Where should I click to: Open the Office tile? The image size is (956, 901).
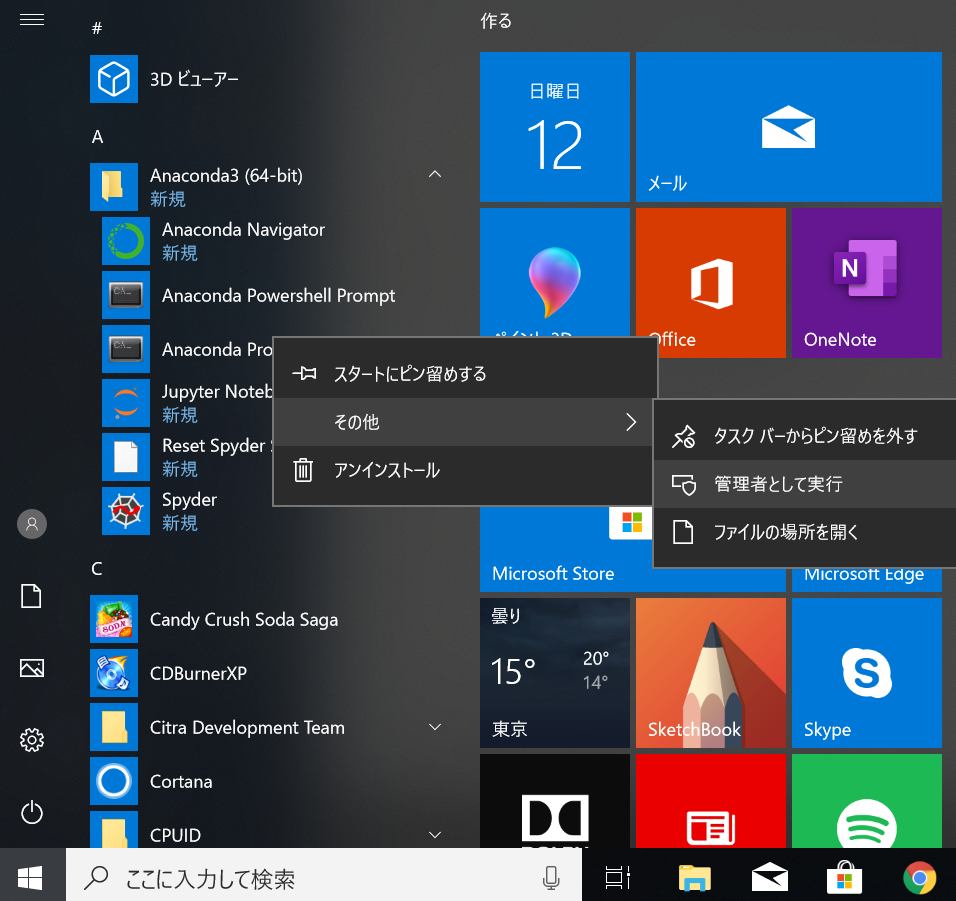pos(710,283)
